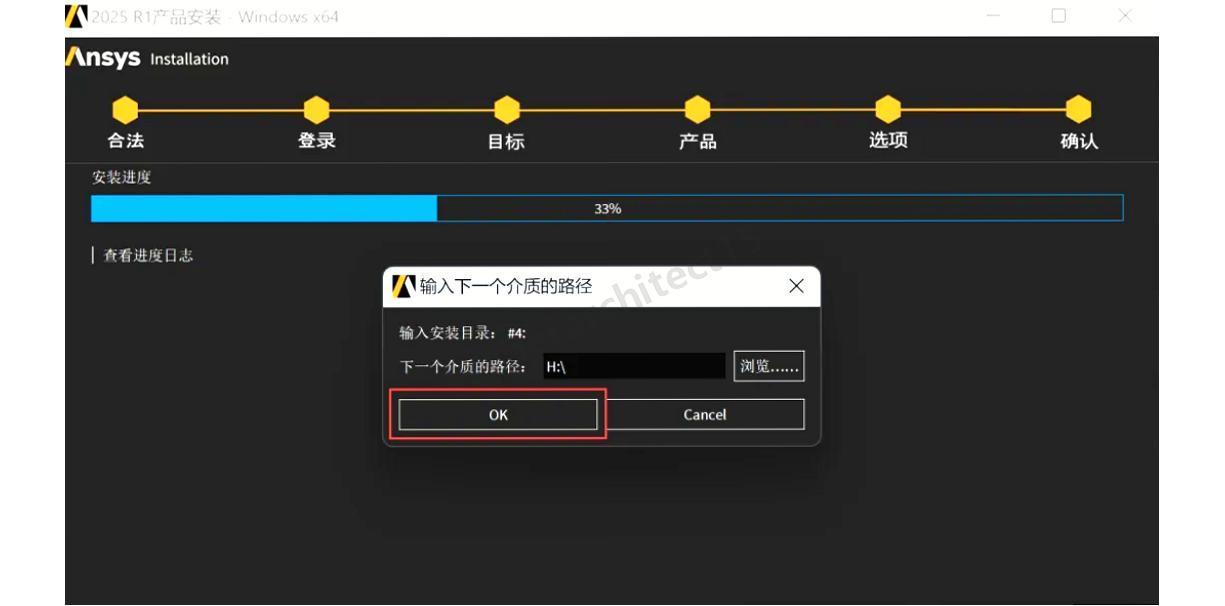This screenshot has width=1225, height=606.
Task: Select the 登录 step hexagon
Action: click(316, 110)
